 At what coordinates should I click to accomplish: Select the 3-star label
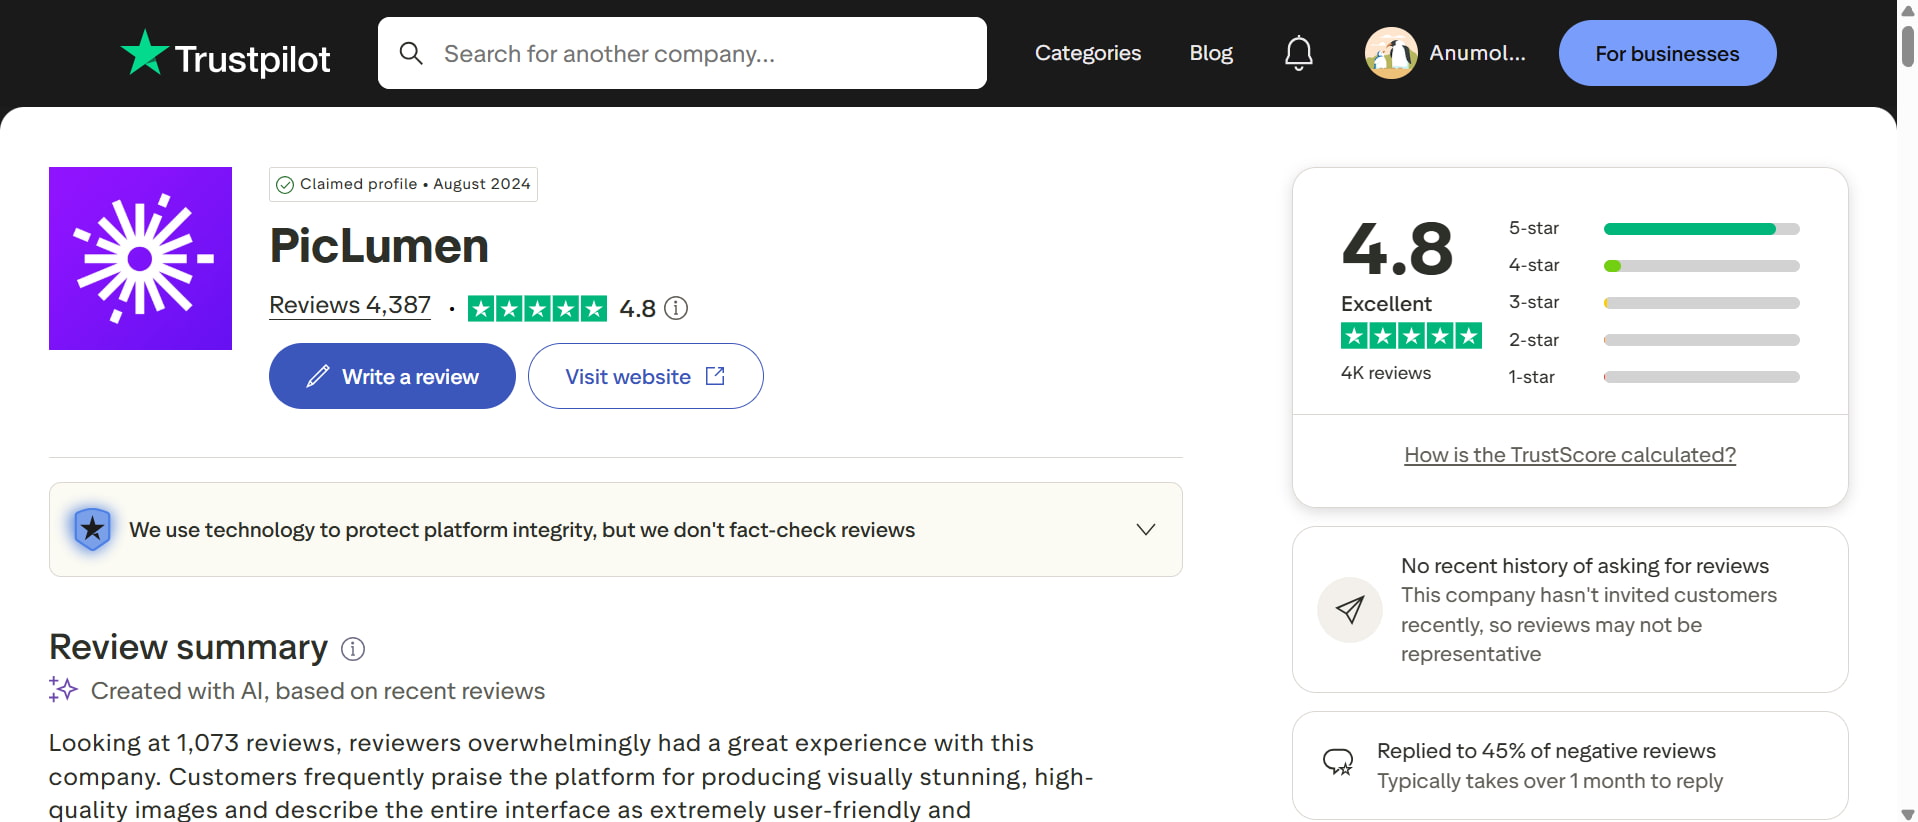coord(1533,302)
